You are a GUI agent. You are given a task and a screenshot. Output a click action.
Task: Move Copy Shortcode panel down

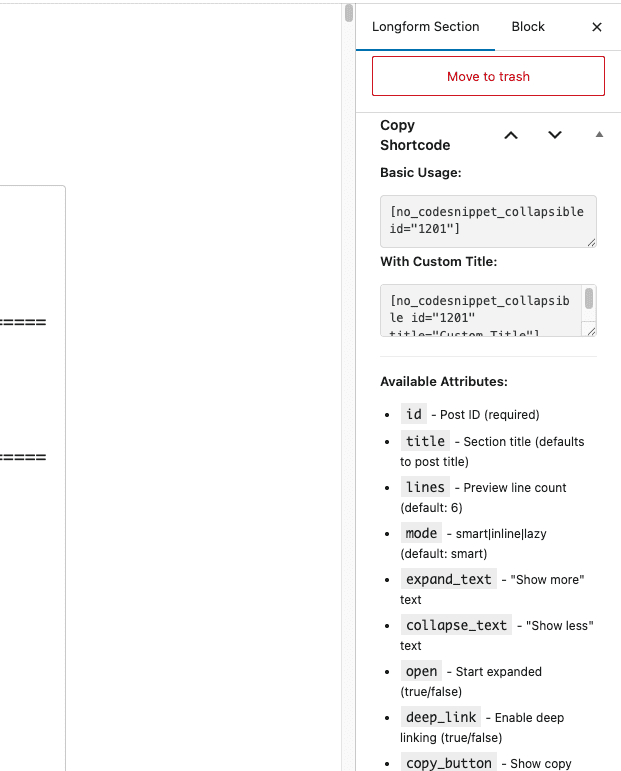(555, 135)
